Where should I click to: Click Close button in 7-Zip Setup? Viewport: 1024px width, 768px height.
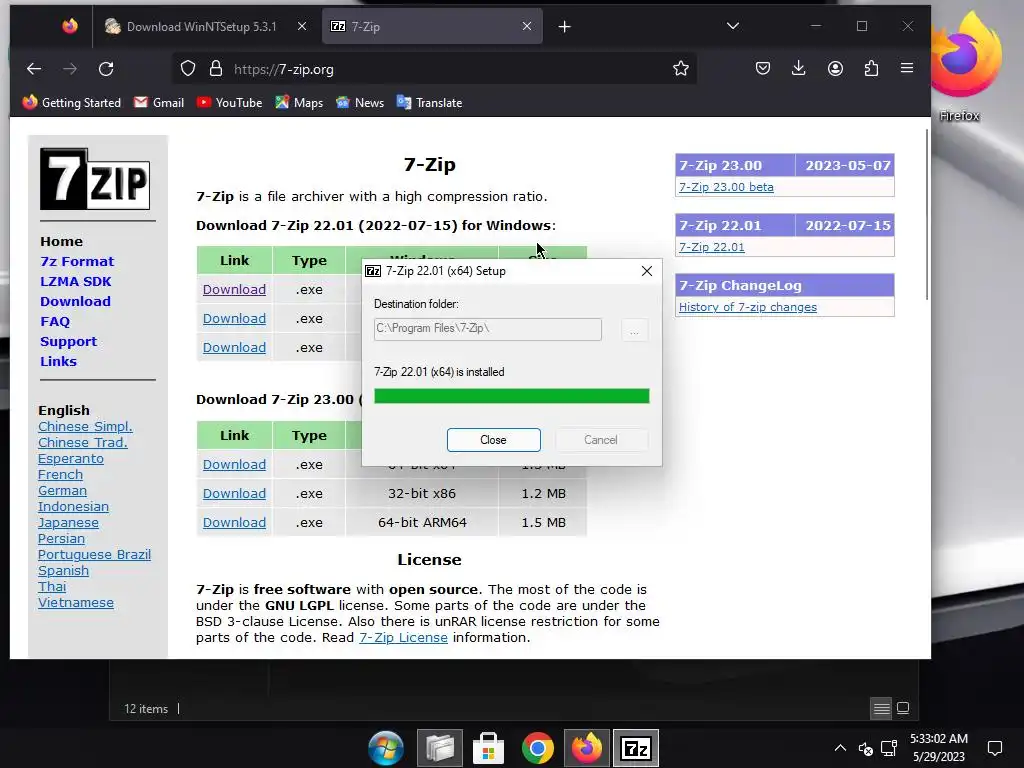click(494, 440)
